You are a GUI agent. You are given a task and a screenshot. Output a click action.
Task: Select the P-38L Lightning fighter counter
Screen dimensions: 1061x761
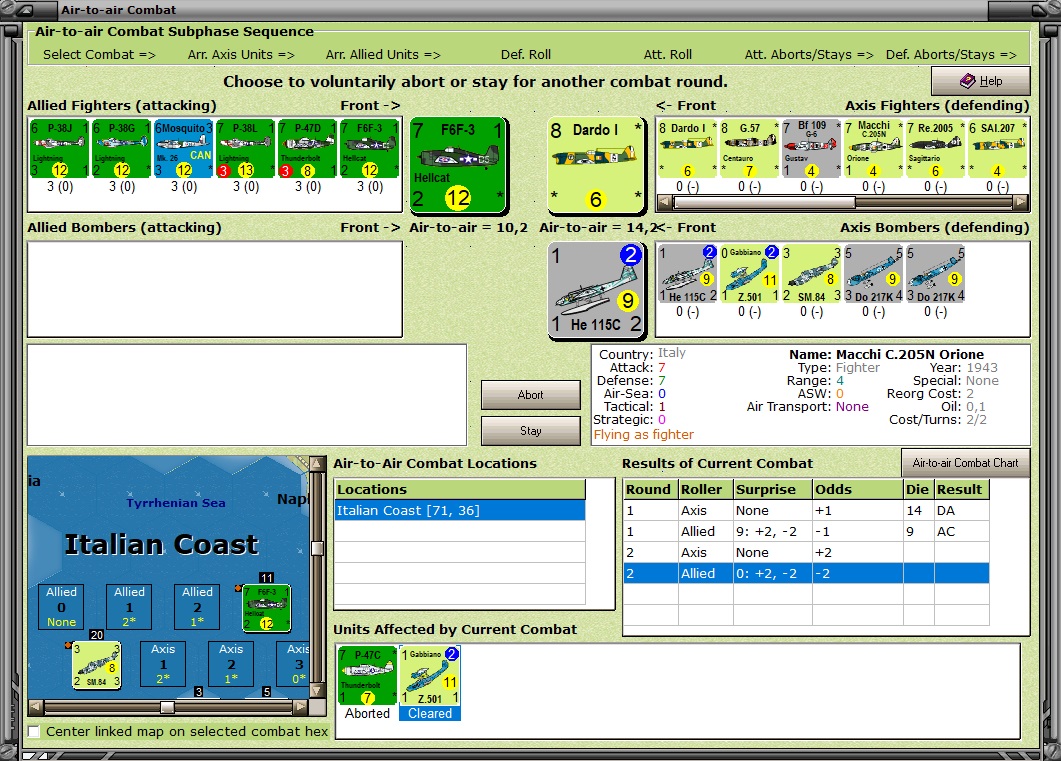246,149
